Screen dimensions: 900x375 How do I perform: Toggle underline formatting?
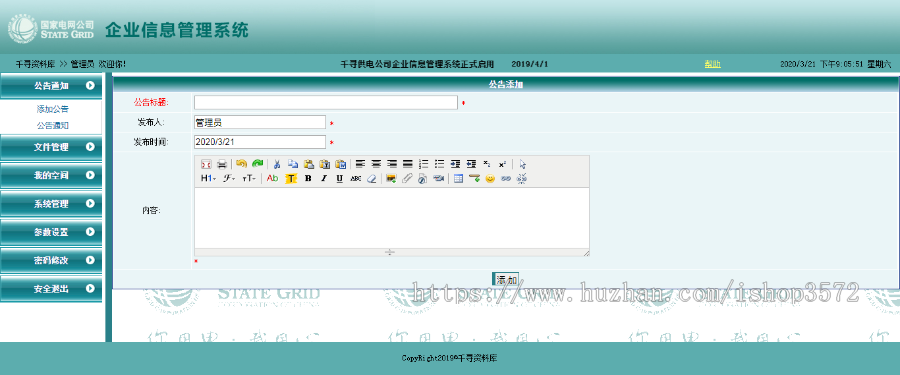tap(339, 178)
